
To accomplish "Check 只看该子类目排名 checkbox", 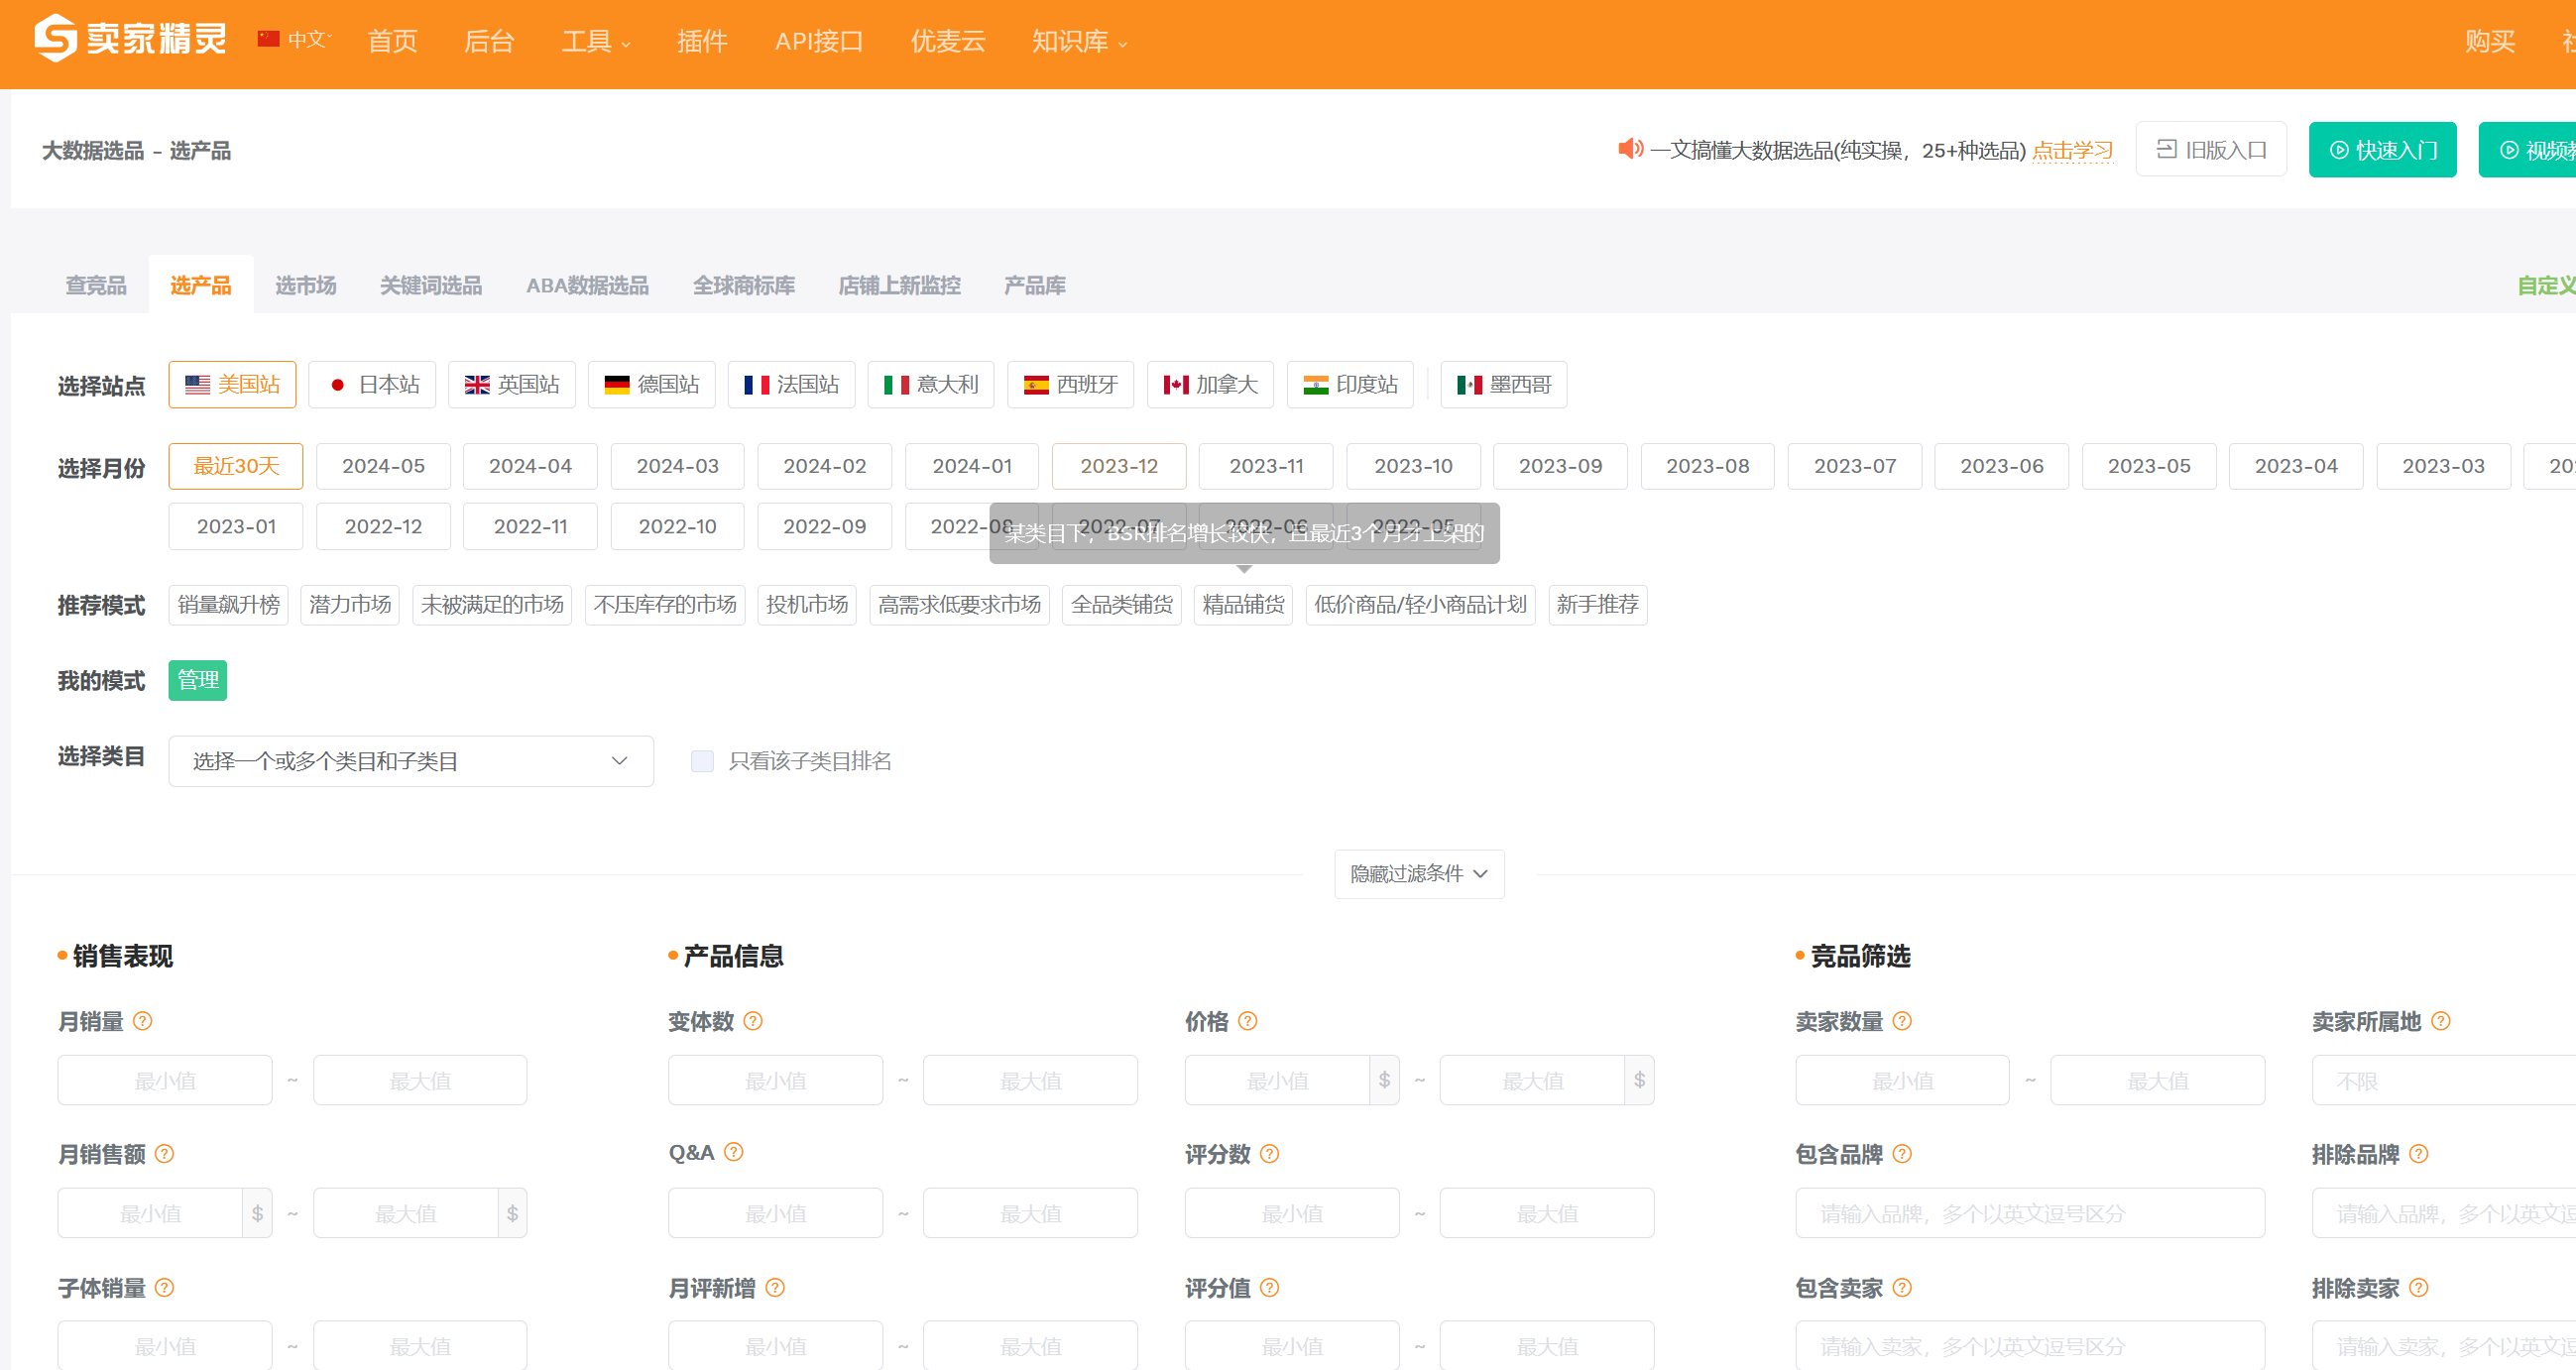I will click(x=702, y=761).
